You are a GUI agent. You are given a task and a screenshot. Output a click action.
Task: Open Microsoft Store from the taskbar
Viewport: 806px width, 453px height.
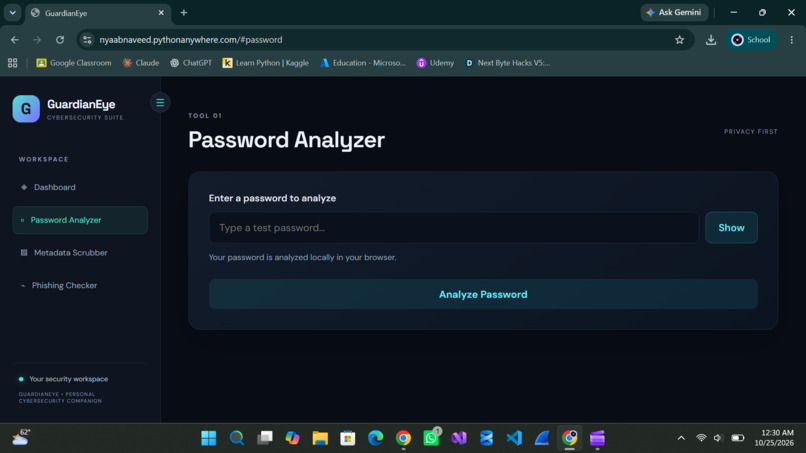(347, 438)
